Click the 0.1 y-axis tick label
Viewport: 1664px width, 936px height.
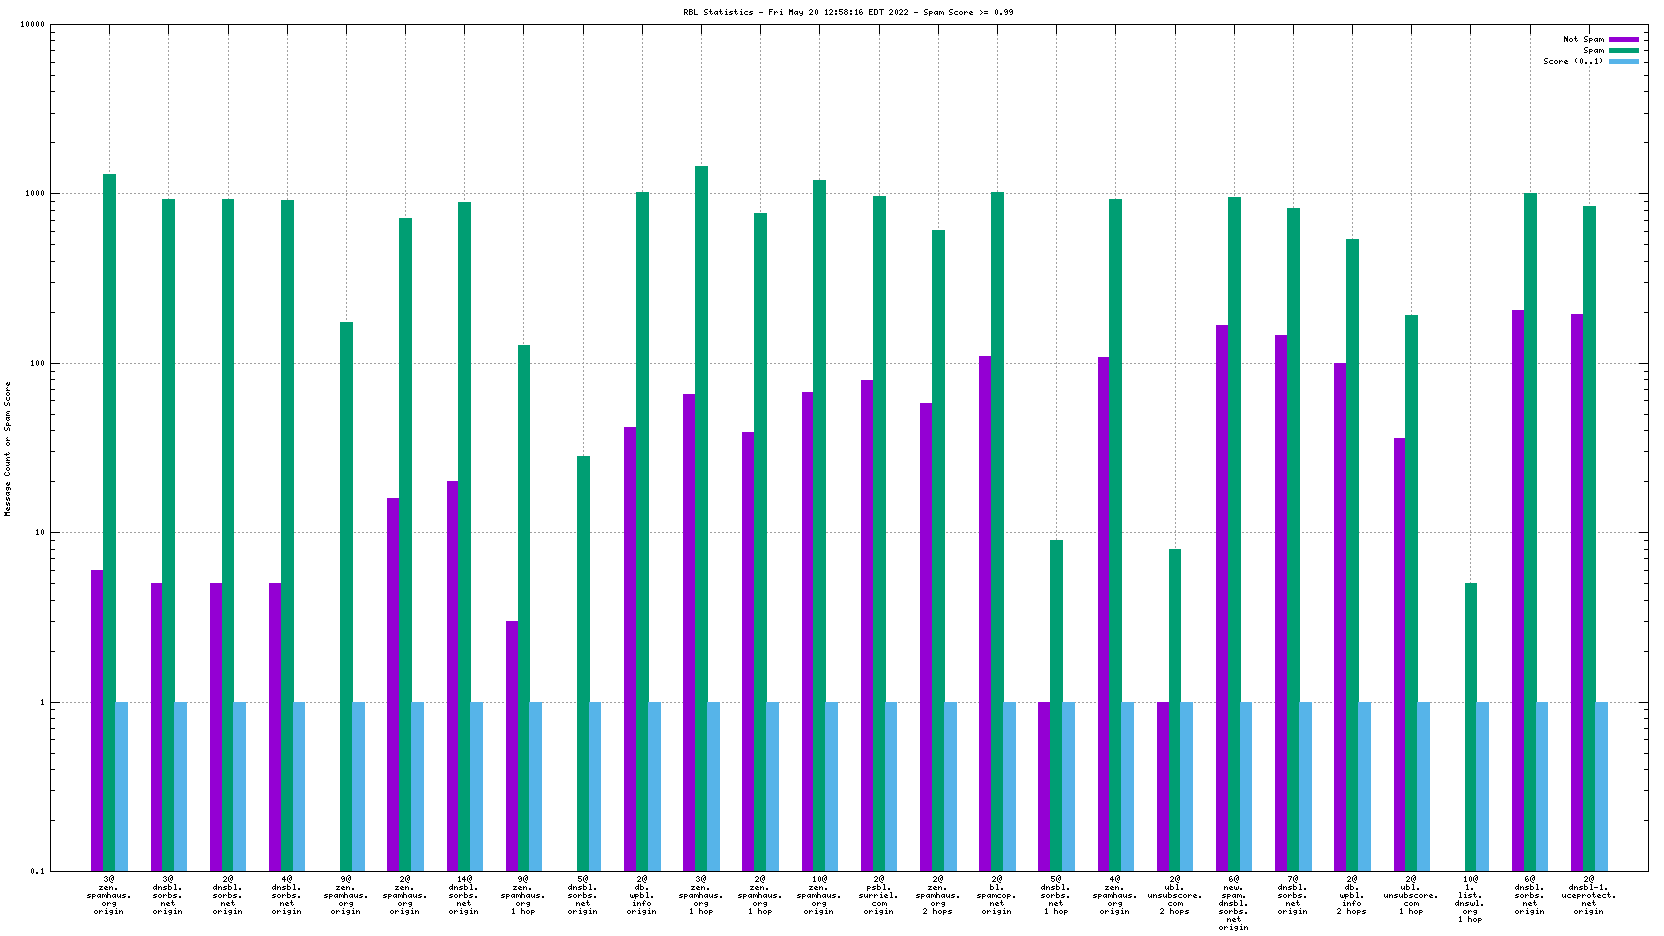tap(37, 872)
